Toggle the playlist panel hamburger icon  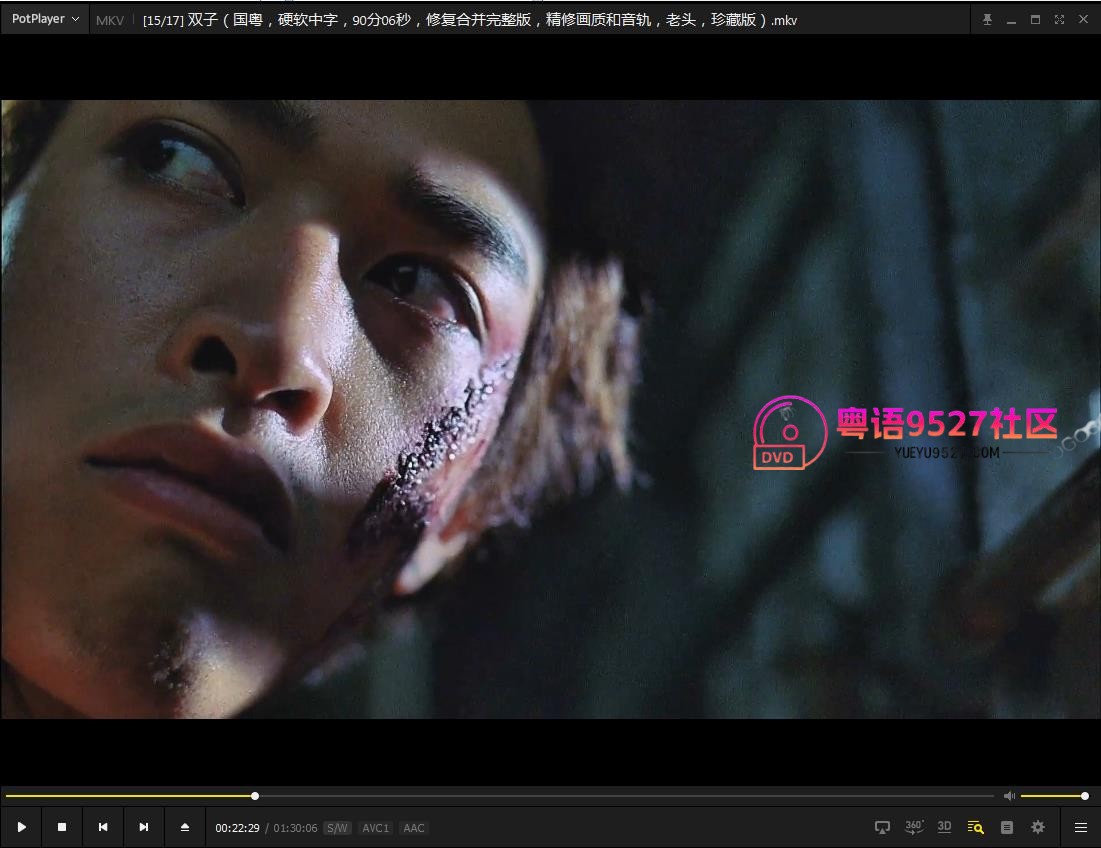tap(1081, 828)
